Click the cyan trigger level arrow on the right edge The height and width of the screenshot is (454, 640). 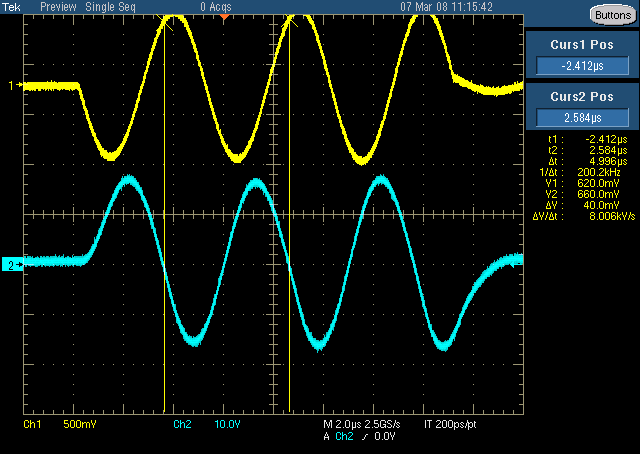click(x=516, y=265)
